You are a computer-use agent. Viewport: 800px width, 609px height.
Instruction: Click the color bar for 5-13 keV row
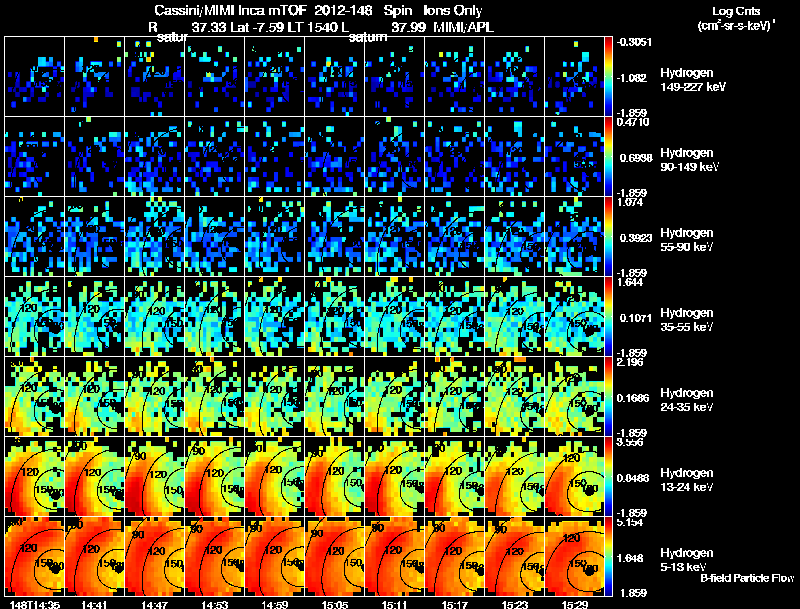click(608, 556)
